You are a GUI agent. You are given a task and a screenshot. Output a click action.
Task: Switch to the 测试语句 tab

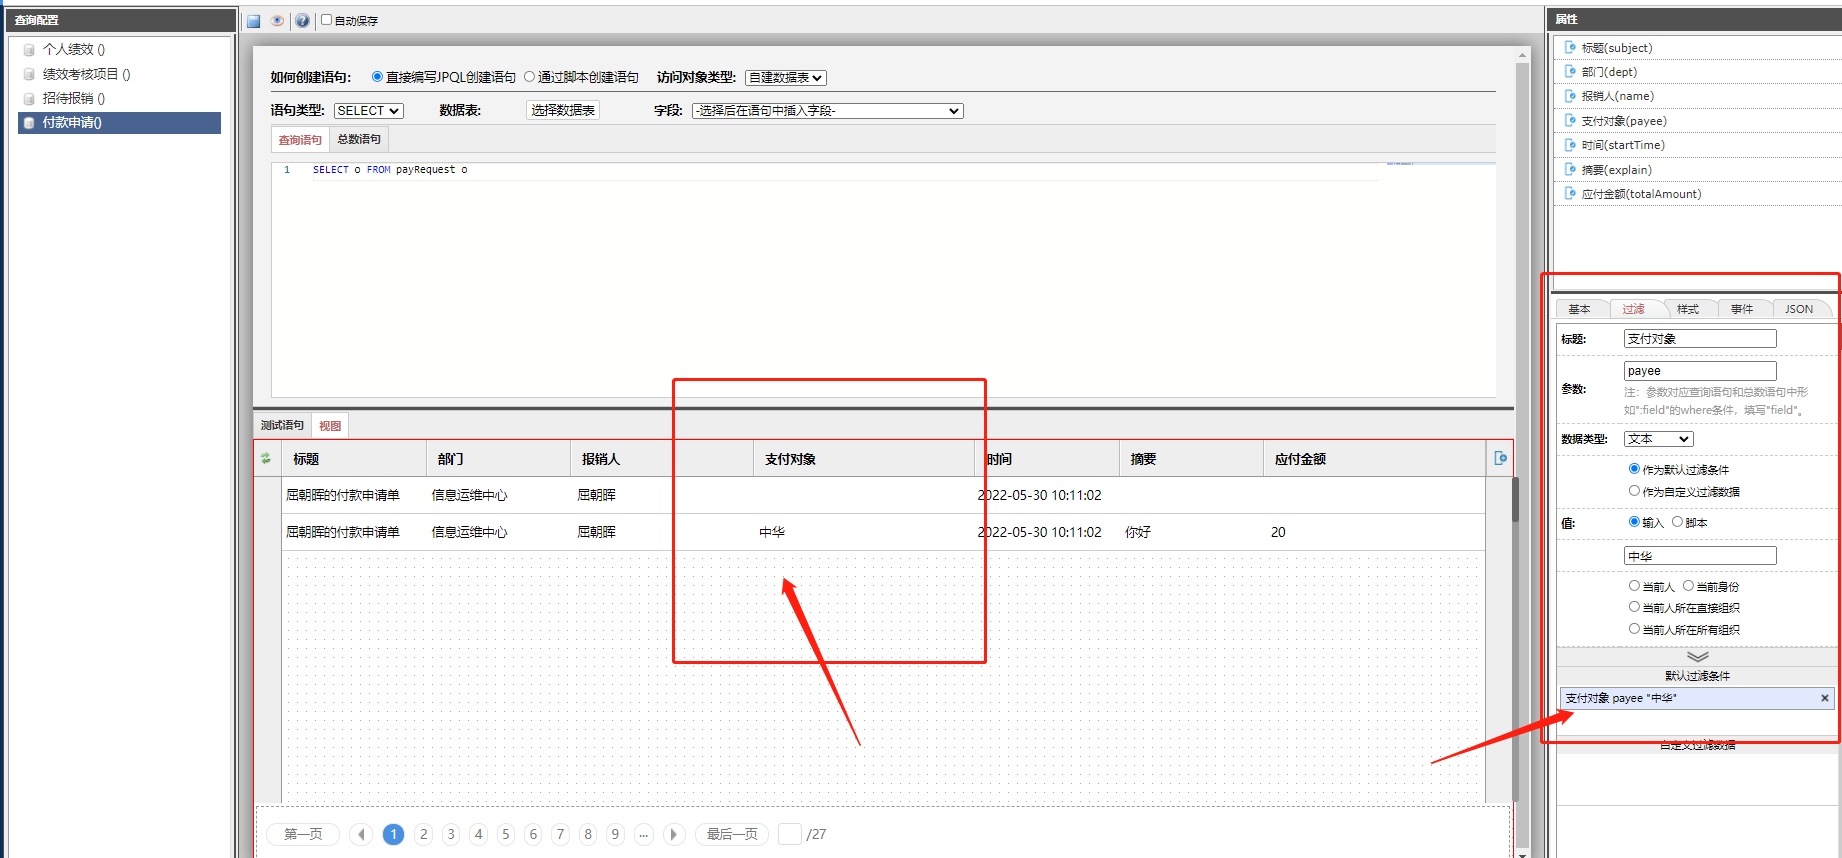[282, 425]
